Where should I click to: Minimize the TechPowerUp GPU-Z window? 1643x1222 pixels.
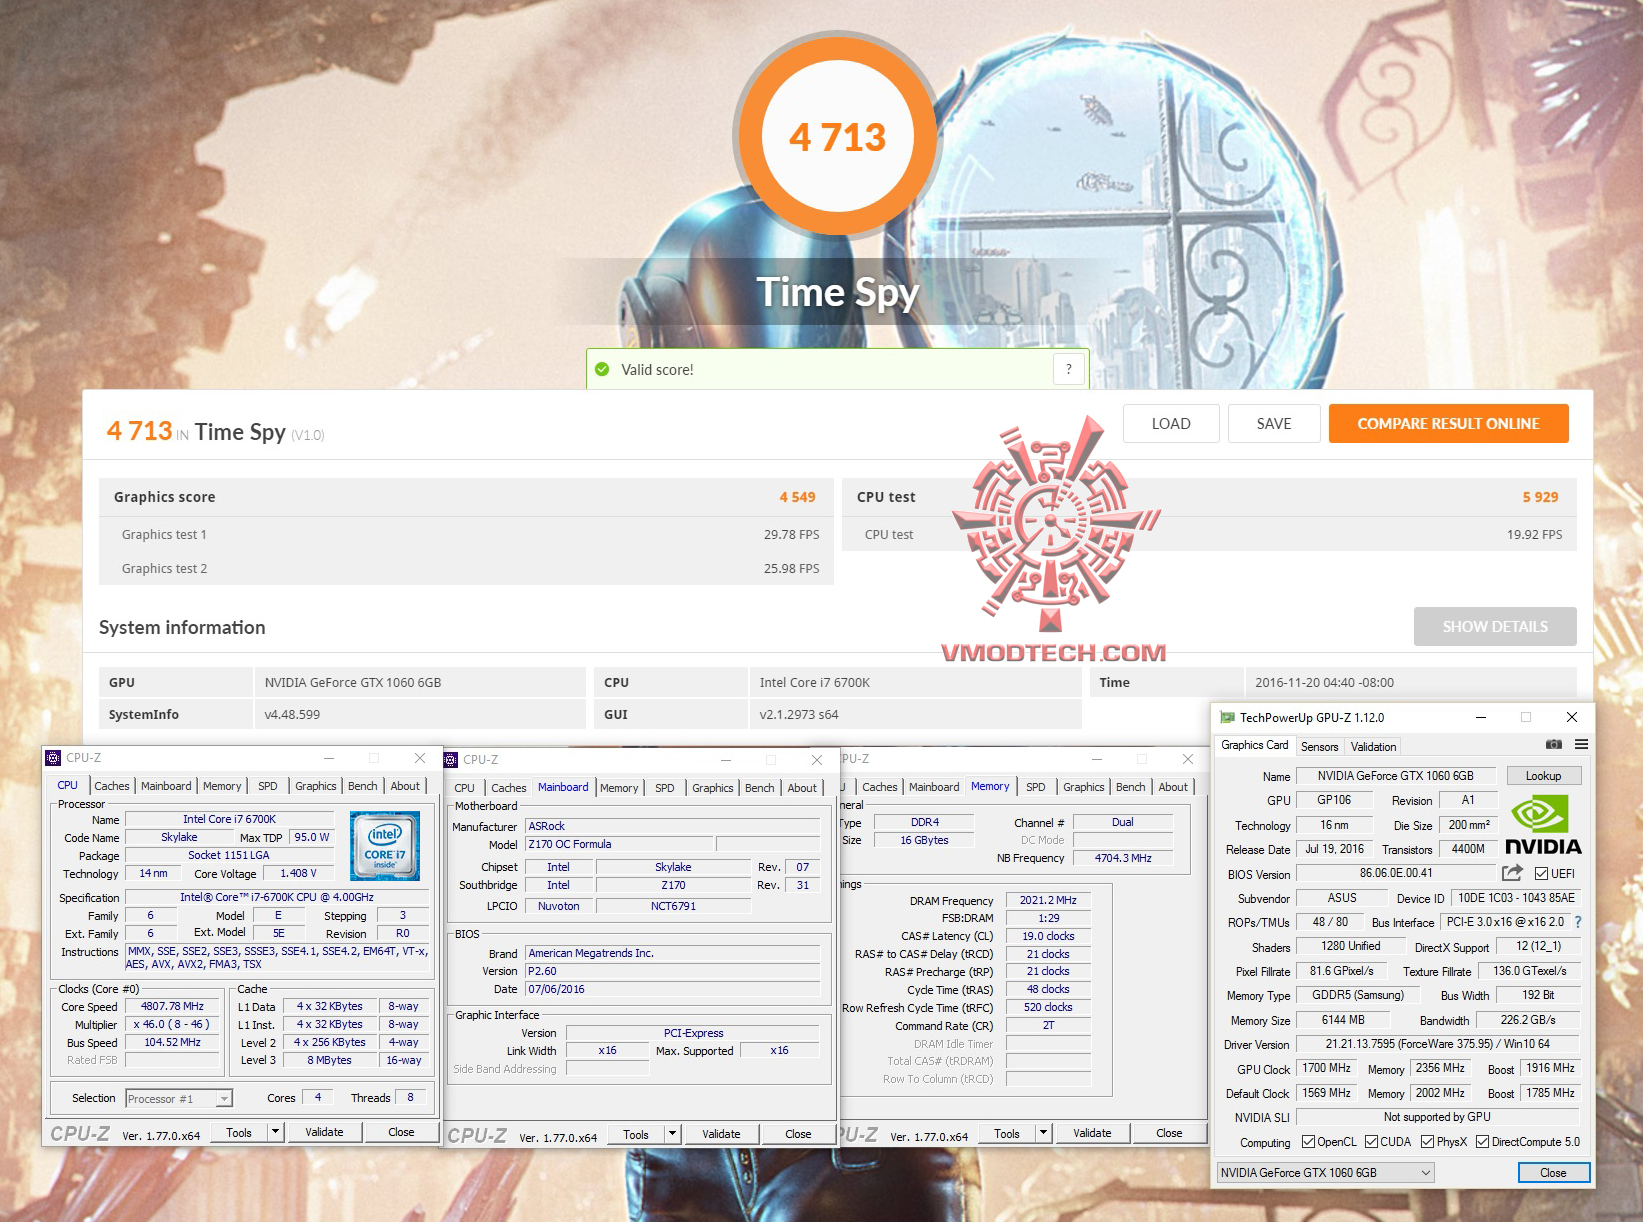pyautogui.click(x=1481, y=717)
